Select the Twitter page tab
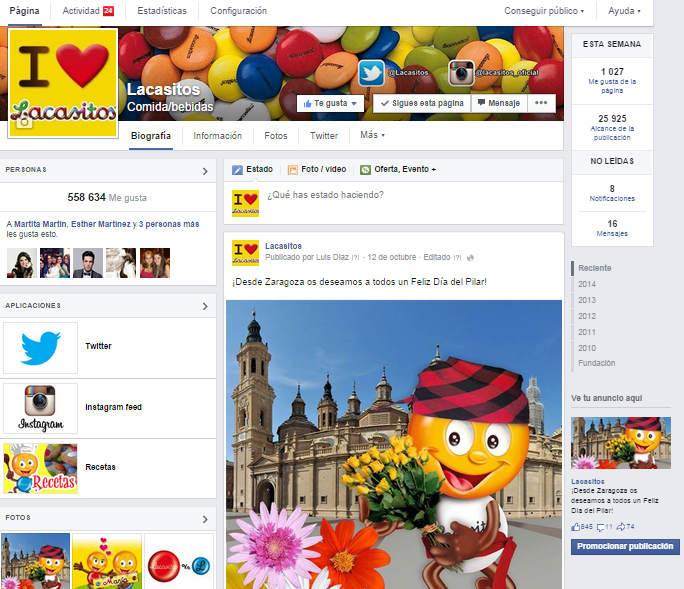Screen dimensions: 684x589 click(x=324, y=136)
